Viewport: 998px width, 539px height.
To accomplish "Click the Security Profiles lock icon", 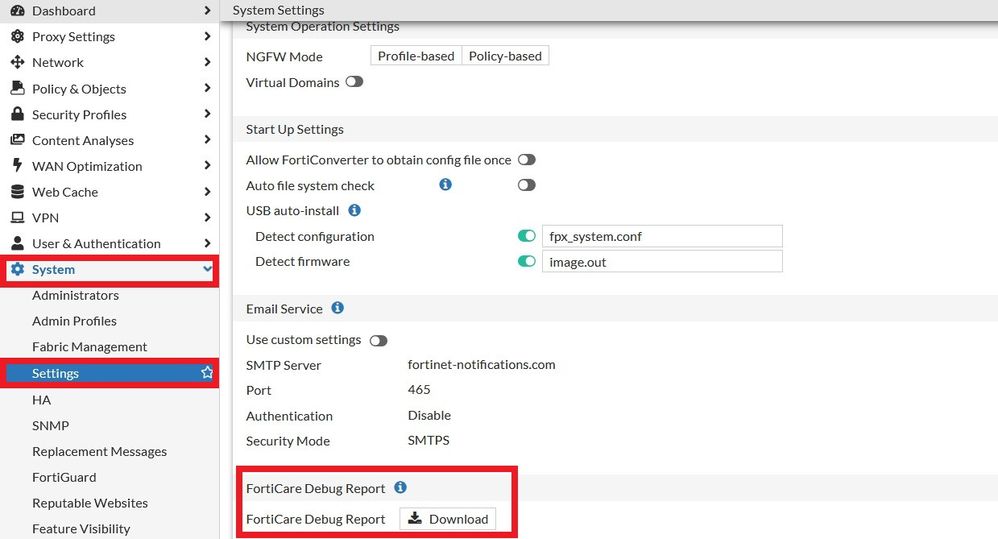I will pos(17,114).
